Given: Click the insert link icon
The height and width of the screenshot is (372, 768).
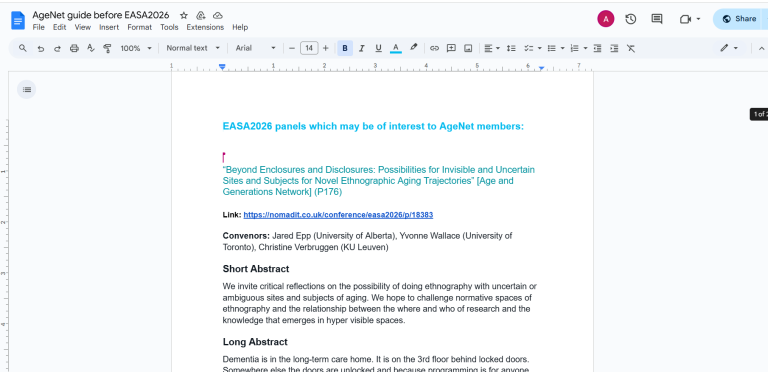Looking at the screenshot, I should pyautogui.click(x=434, y=48).
